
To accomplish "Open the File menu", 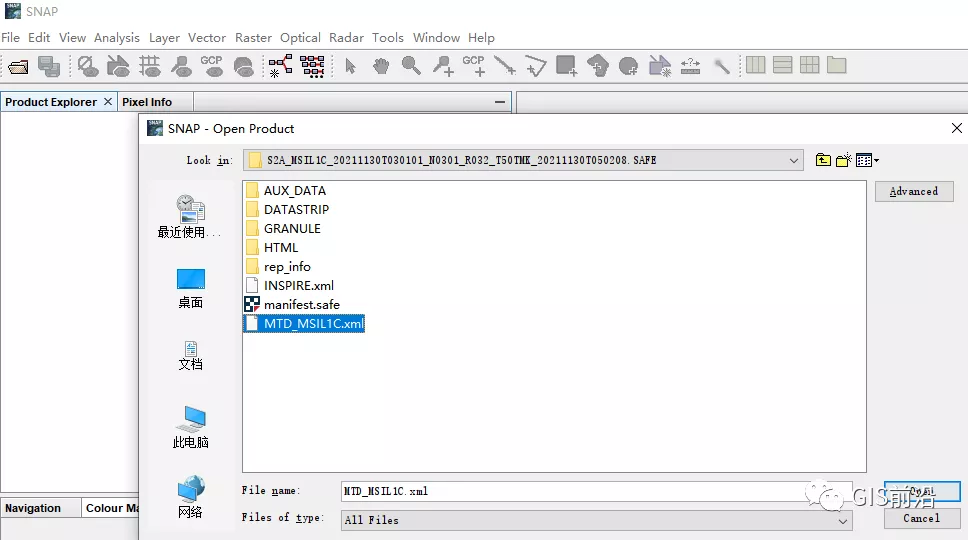I will point(10,38).
